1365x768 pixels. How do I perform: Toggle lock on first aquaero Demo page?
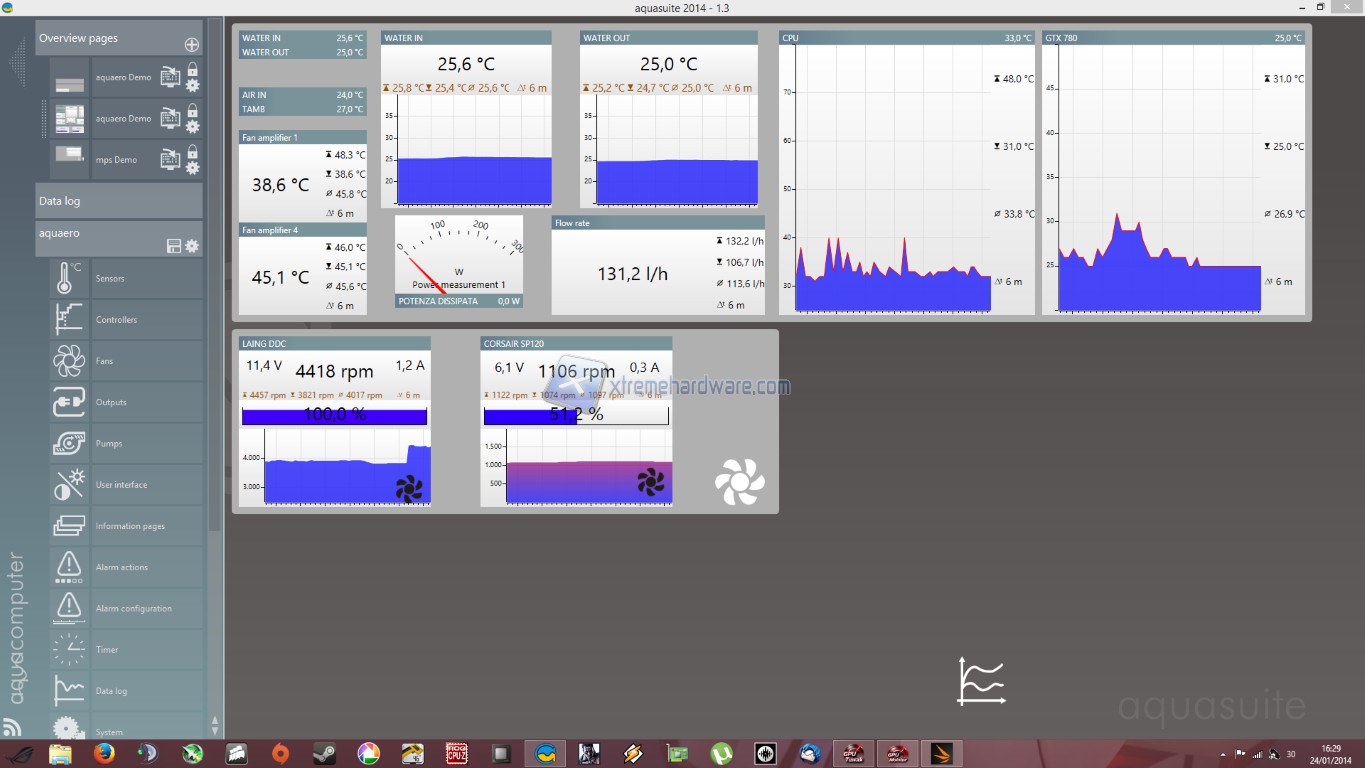click(192, 70)
